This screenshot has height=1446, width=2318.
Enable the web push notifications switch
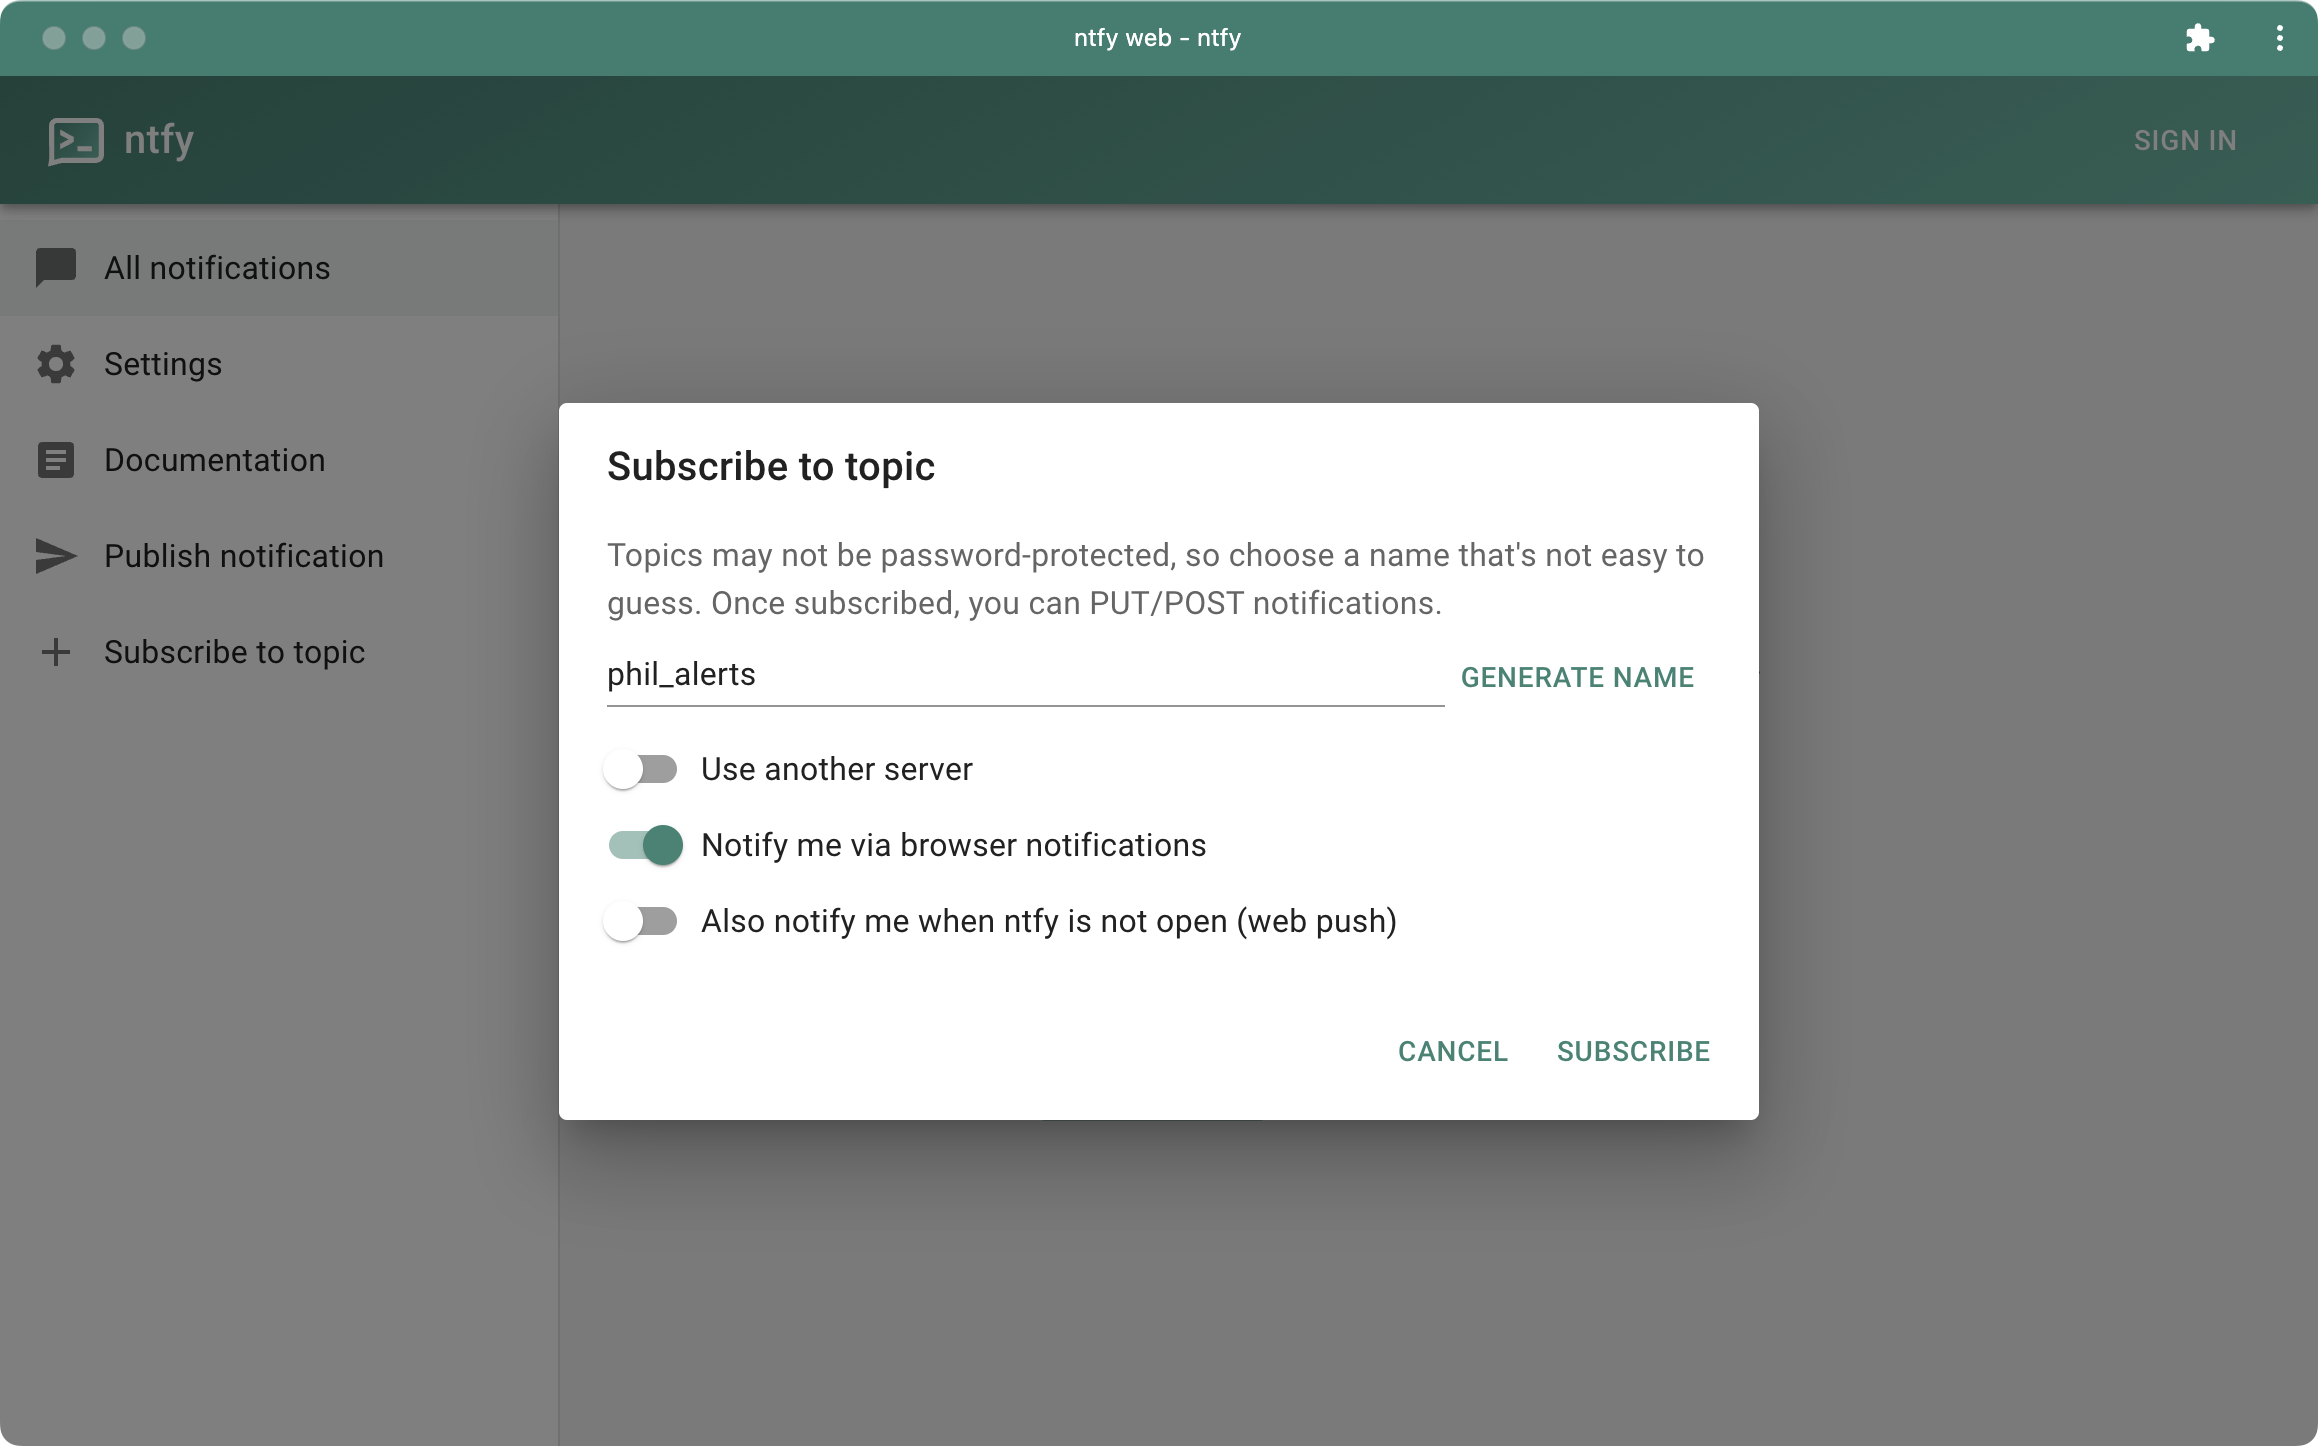[x=641, y=921]
